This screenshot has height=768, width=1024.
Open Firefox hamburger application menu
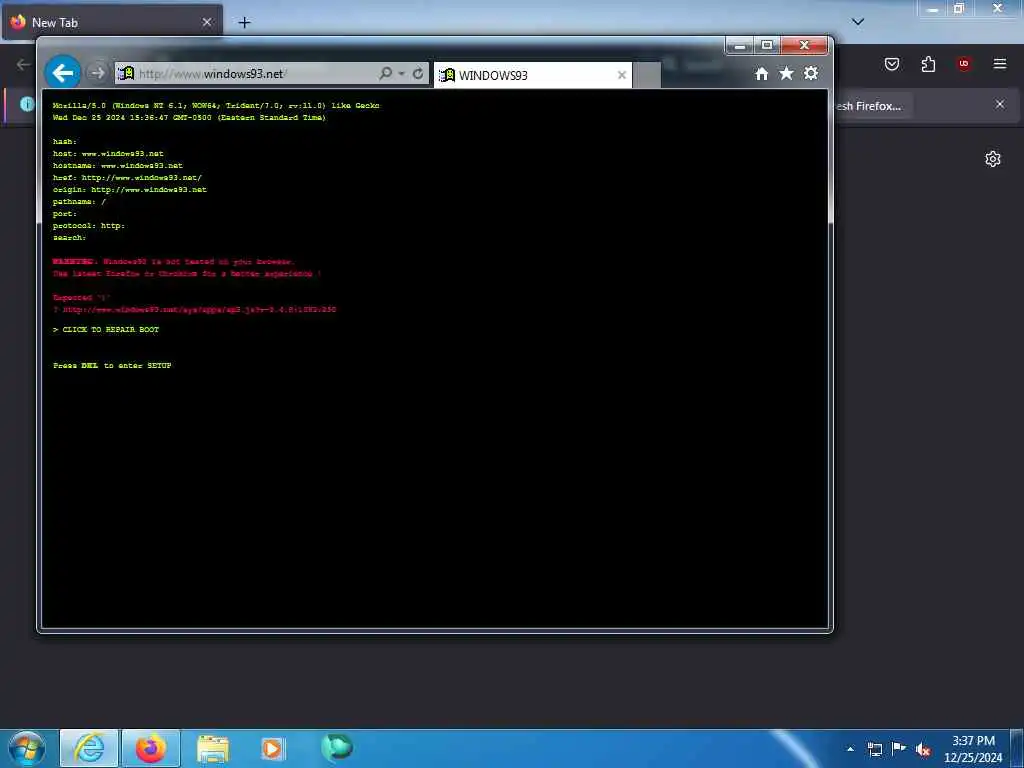[x=1000, y=64]
